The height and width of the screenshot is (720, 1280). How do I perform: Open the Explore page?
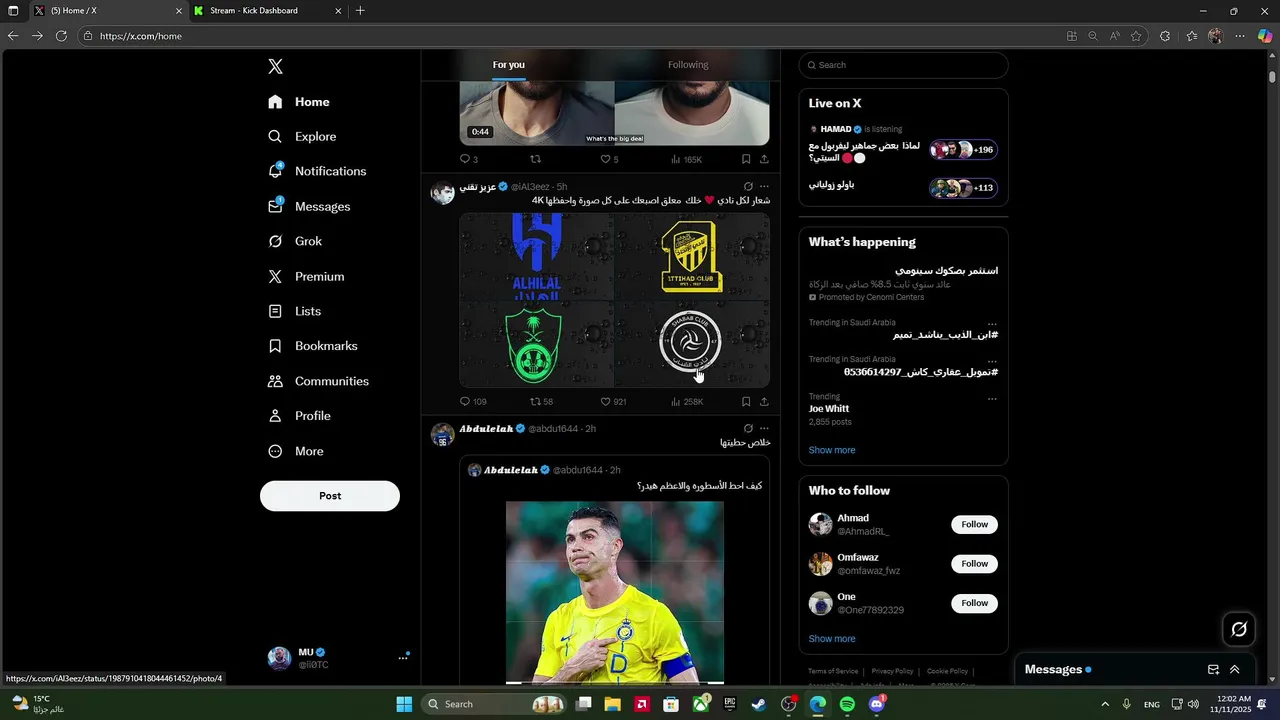(x=302, y=137)
